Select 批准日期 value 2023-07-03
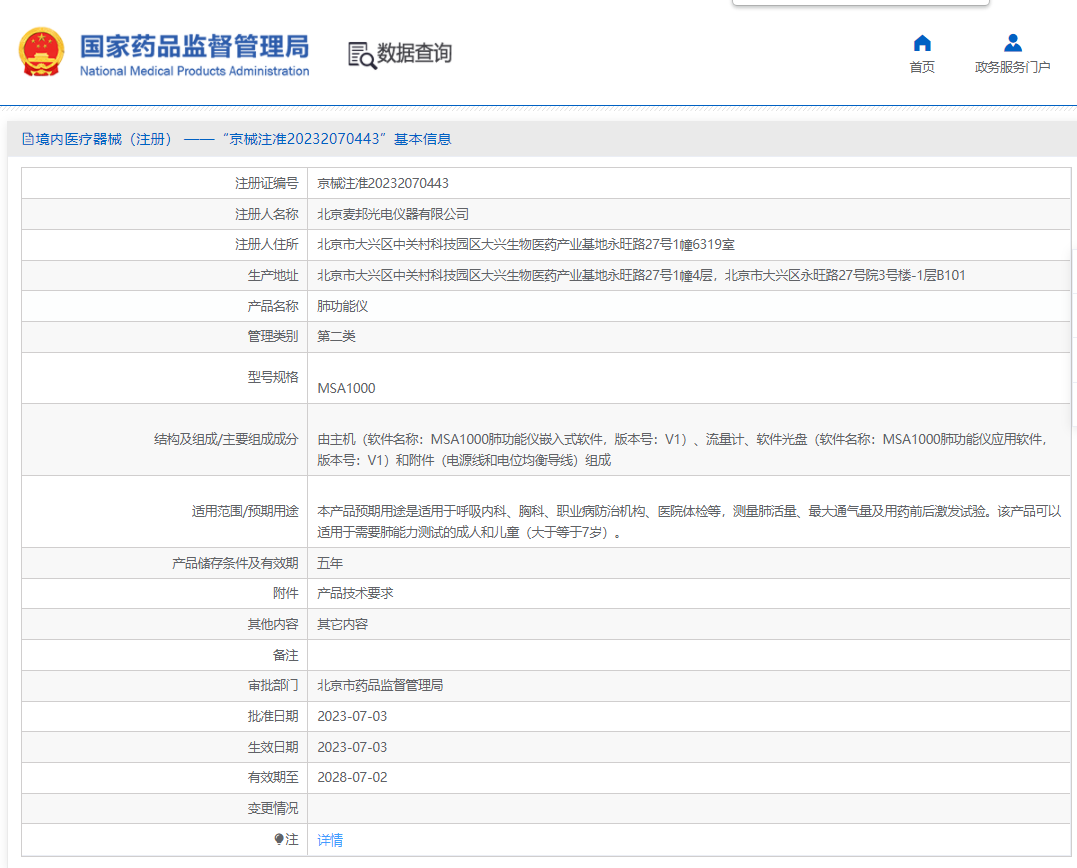This screenshot has height=868, width=1077. pyautogui.click(x=352, y=716)
